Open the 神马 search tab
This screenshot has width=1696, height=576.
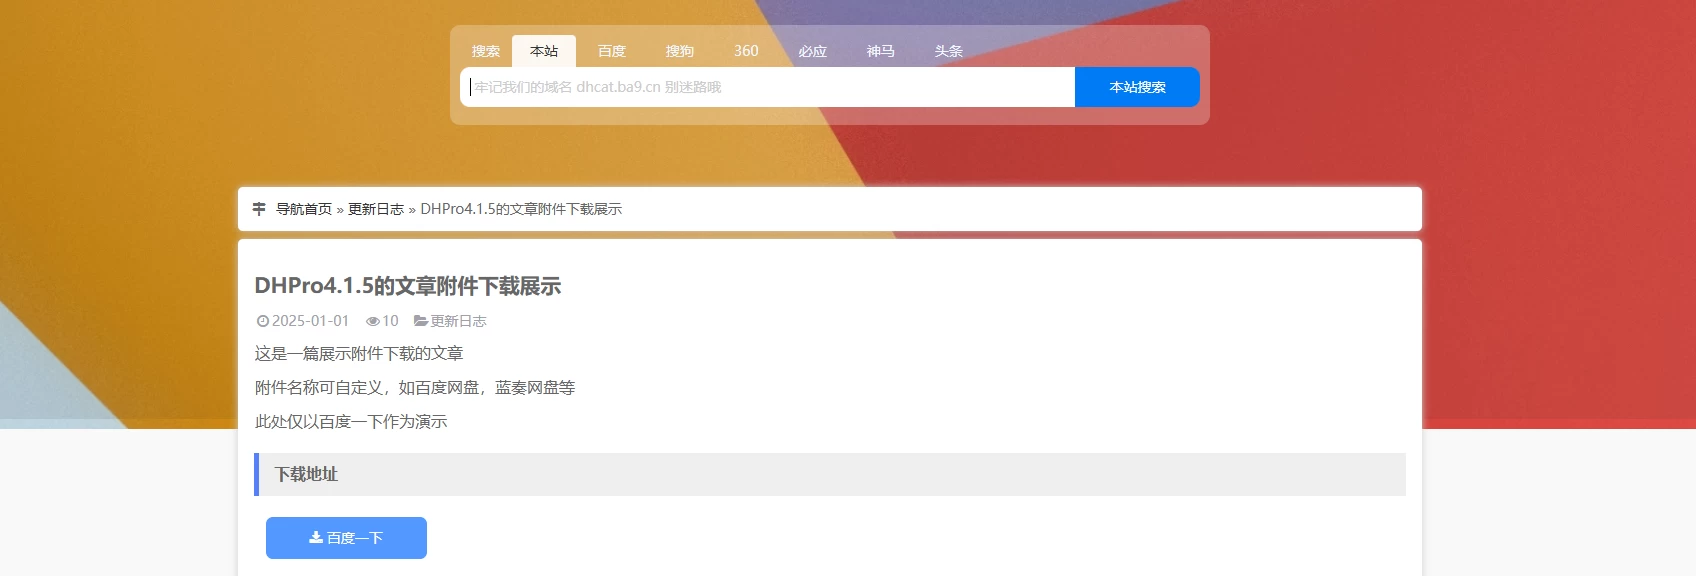881,51
